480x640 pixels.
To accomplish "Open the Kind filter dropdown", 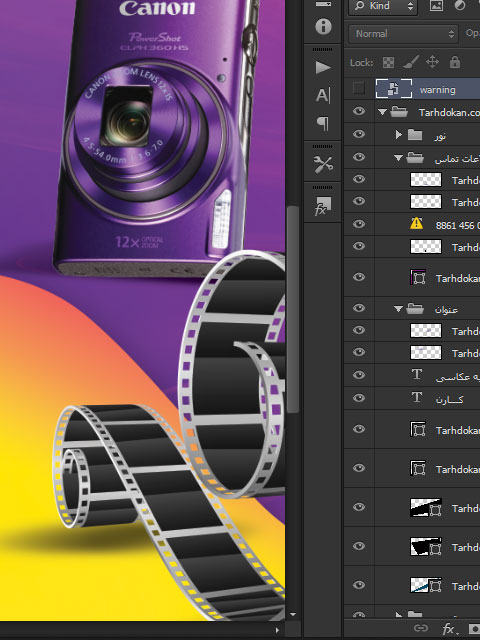I will pos(383,6).
